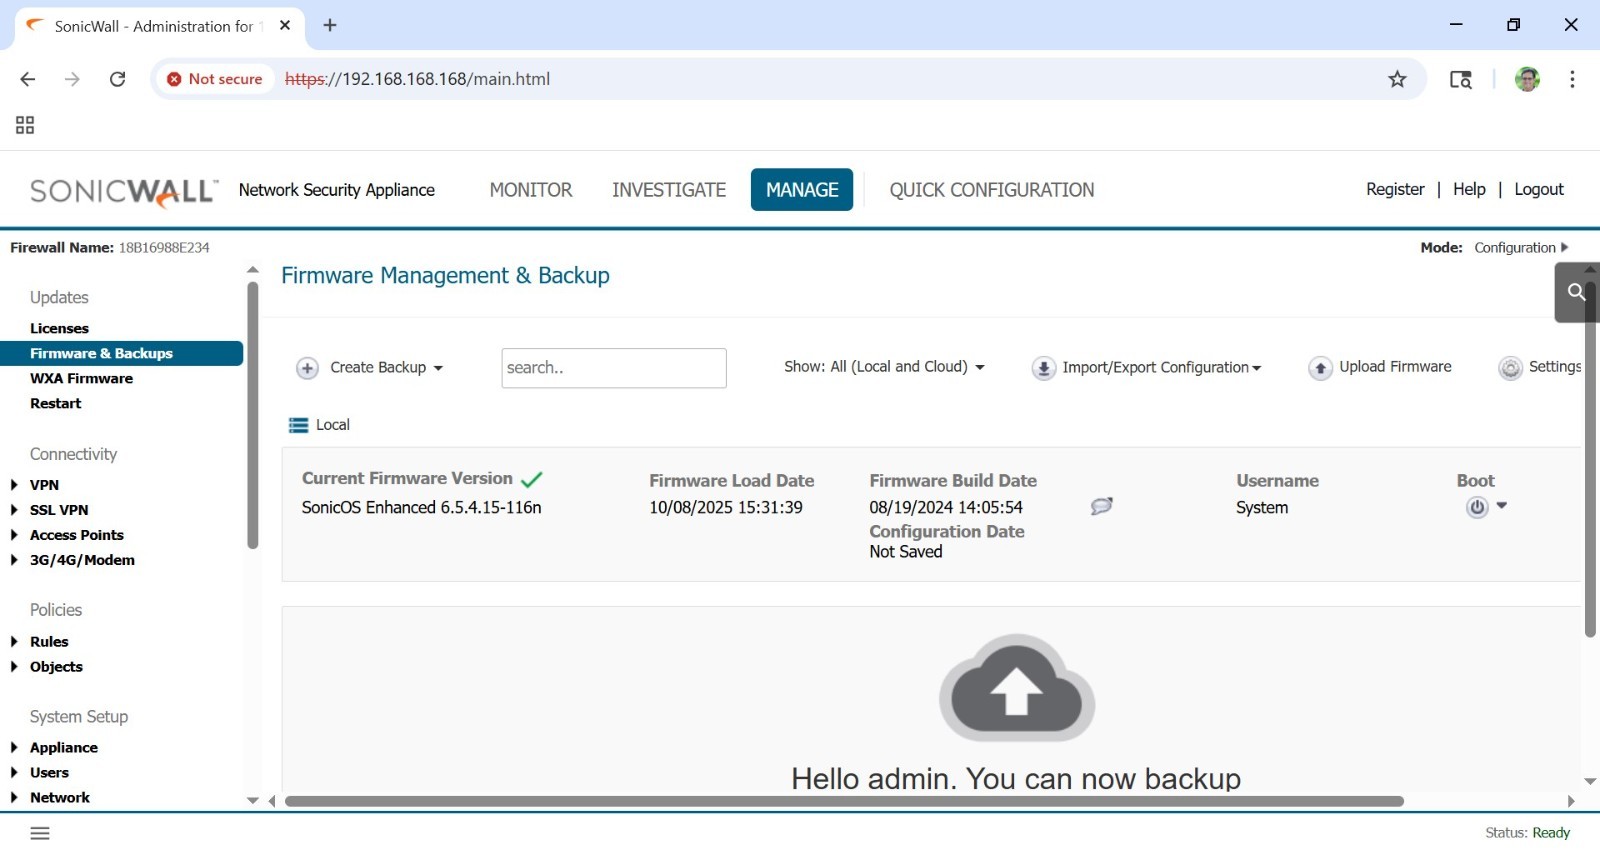This screenshot has height=850, width=1600.
Task: Click the main content vertical scrollbar
Action: tap(1590, 460)
